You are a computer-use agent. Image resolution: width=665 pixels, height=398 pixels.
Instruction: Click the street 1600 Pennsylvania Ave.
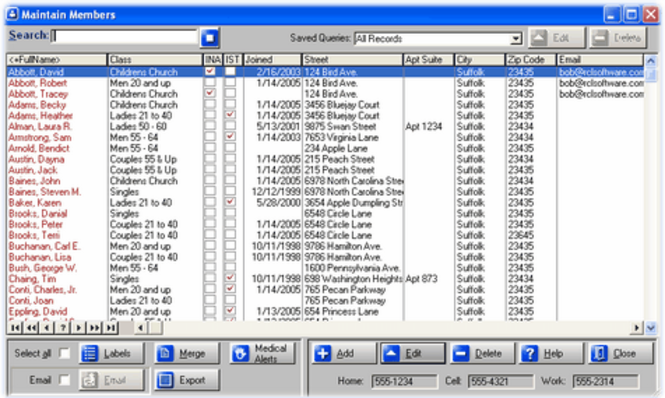tap(352, 268)
